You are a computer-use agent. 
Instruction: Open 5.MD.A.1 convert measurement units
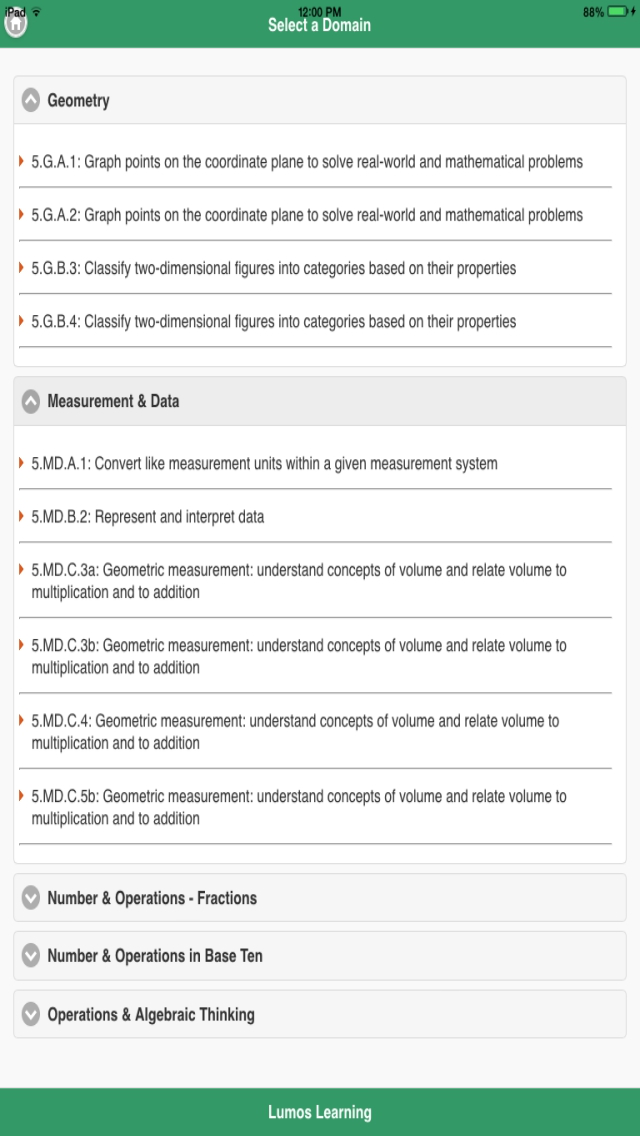(264, 464)
